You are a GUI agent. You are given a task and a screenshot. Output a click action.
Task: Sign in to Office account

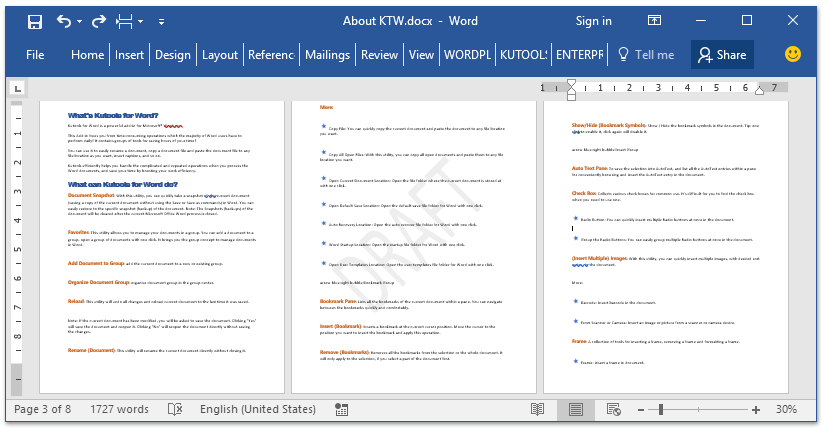tap(593, 21)
